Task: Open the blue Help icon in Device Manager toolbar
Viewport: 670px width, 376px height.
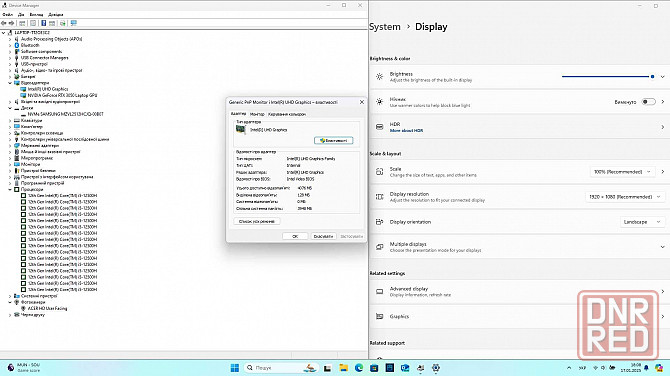Action: tap(44, 23)
